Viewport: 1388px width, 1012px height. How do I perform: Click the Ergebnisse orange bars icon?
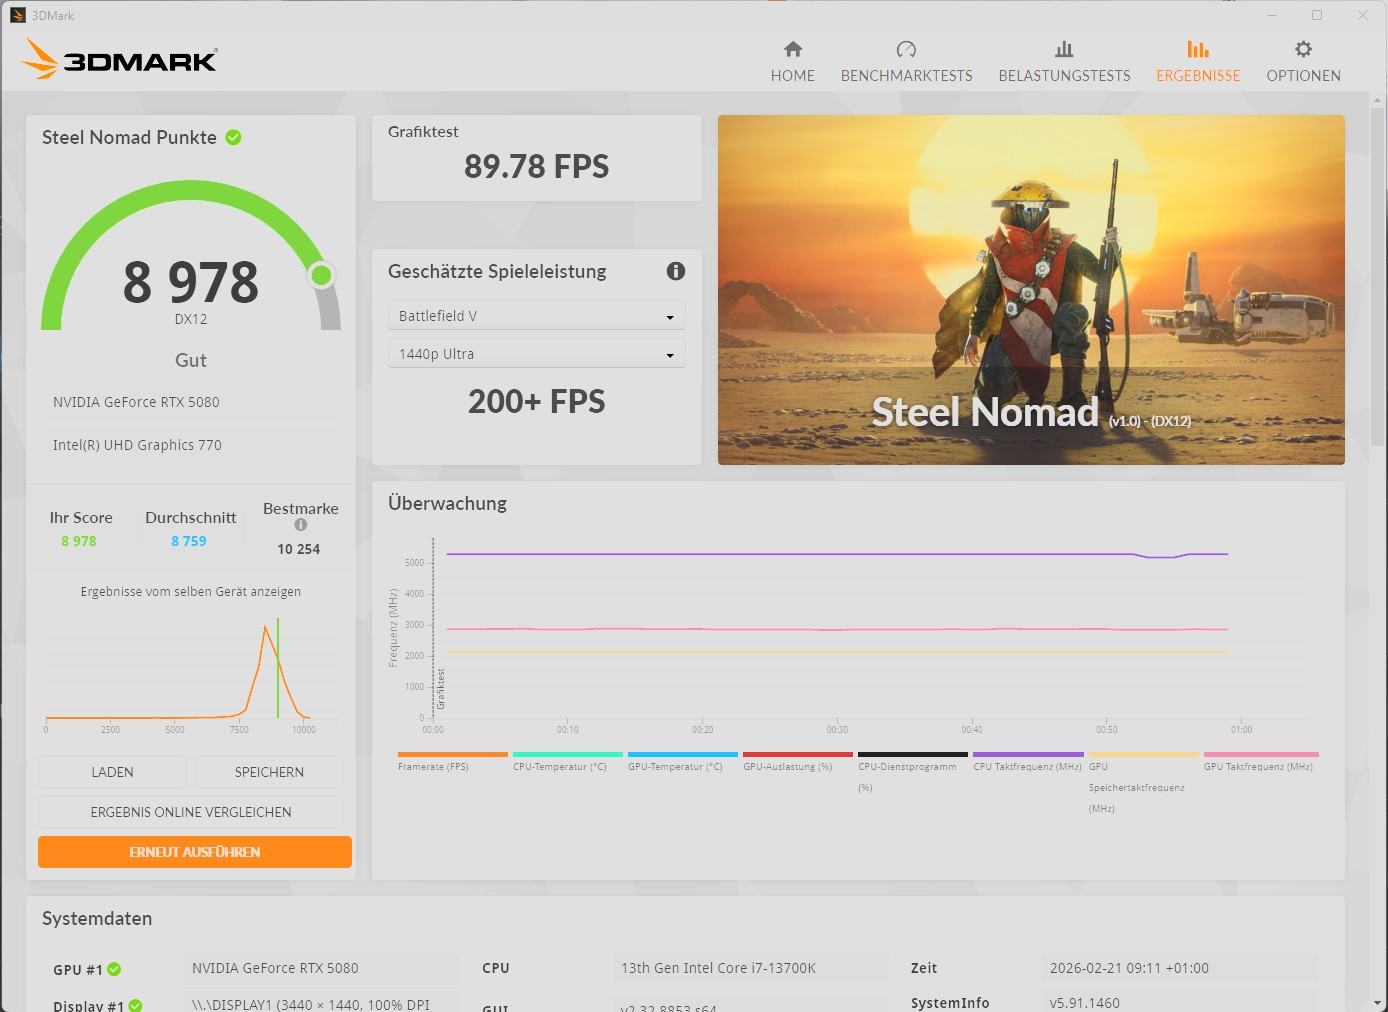point(1198,49)
